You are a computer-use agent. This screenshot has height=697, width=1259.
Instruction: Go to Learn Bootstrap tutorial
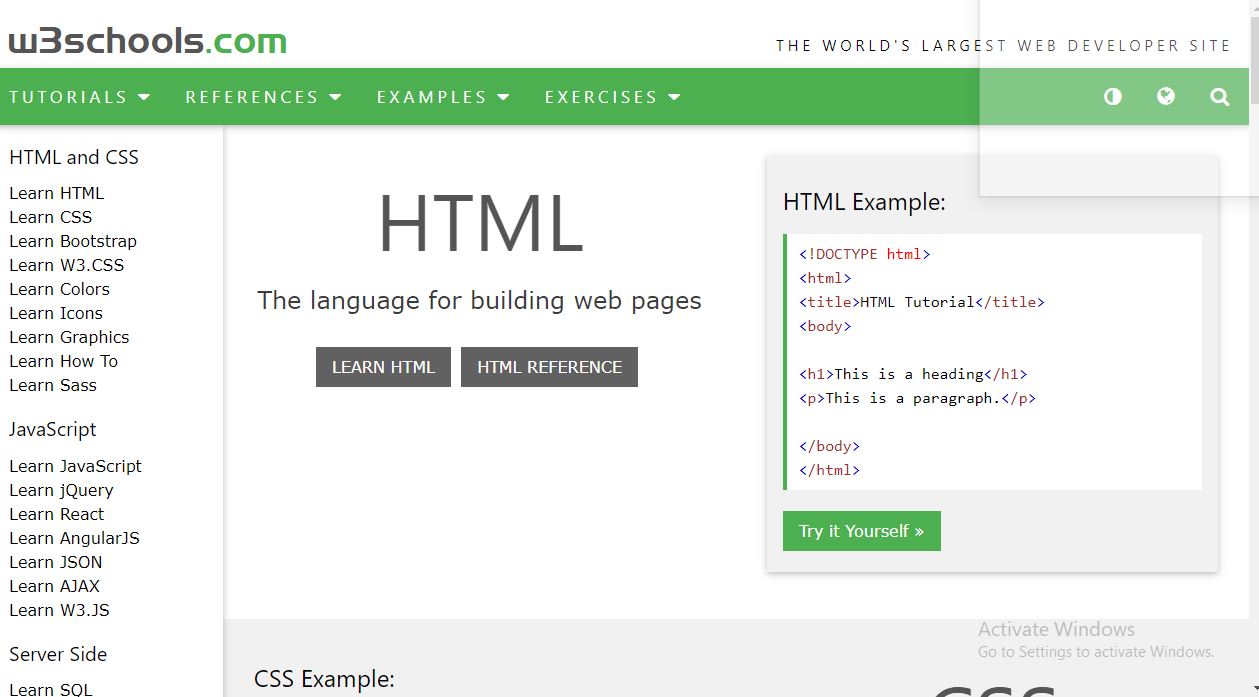tap(73, 241)
